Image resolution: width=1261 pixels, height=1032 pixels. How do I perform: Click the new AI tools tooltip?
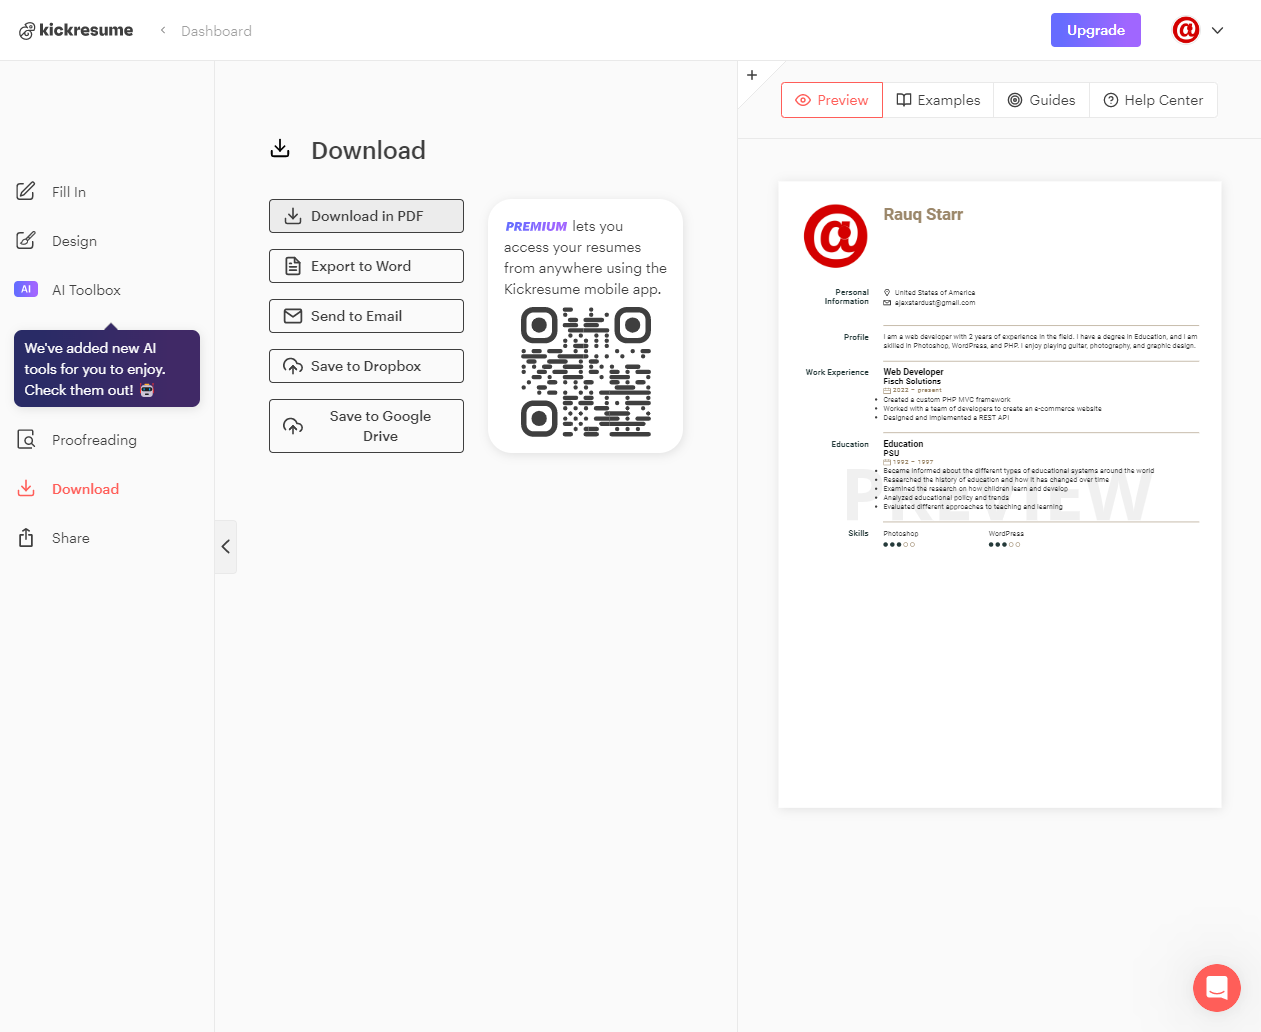107,368
